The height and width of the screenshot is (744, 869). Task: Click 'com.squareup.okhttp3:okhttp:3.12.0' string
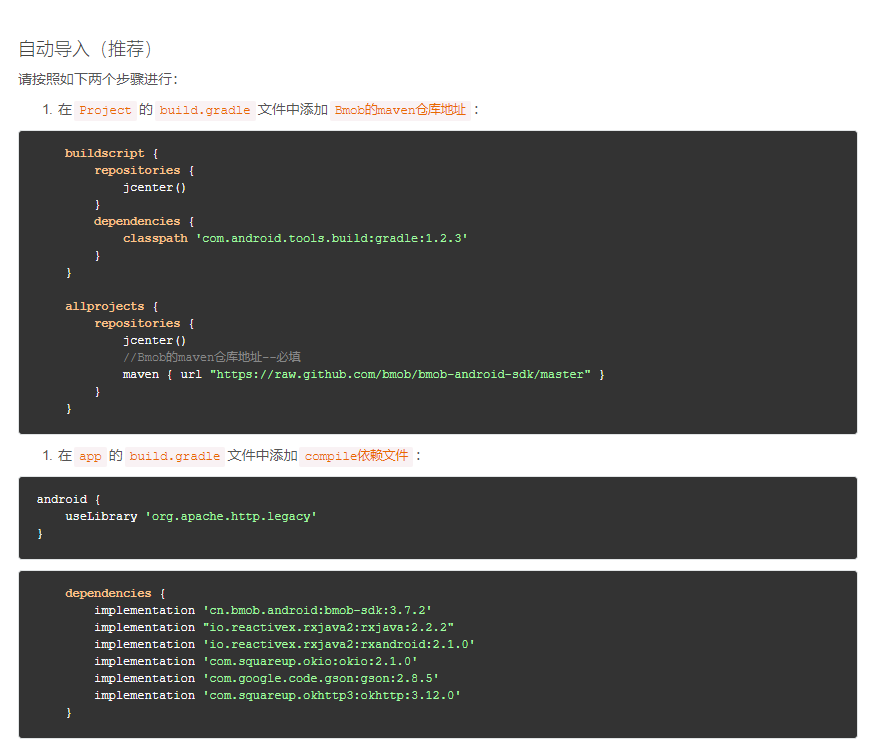(331, 696)
